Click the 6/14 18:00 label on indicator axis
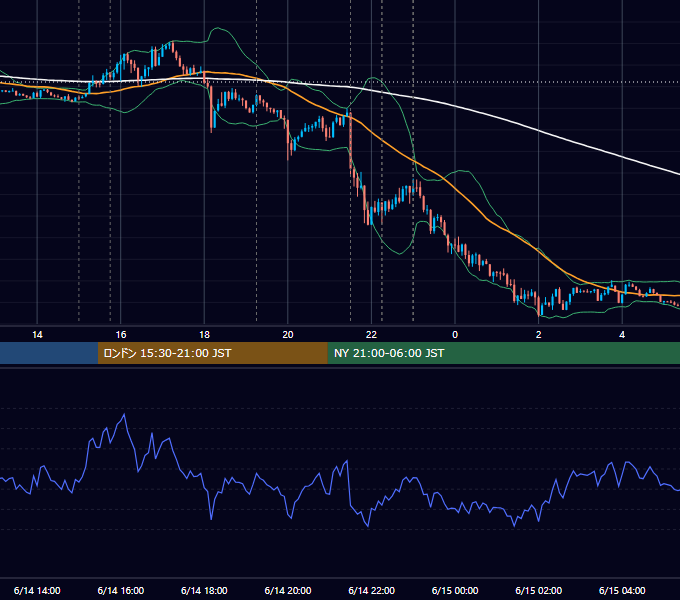680x600 pixels. pyautogui.click(x=204, y=590)
